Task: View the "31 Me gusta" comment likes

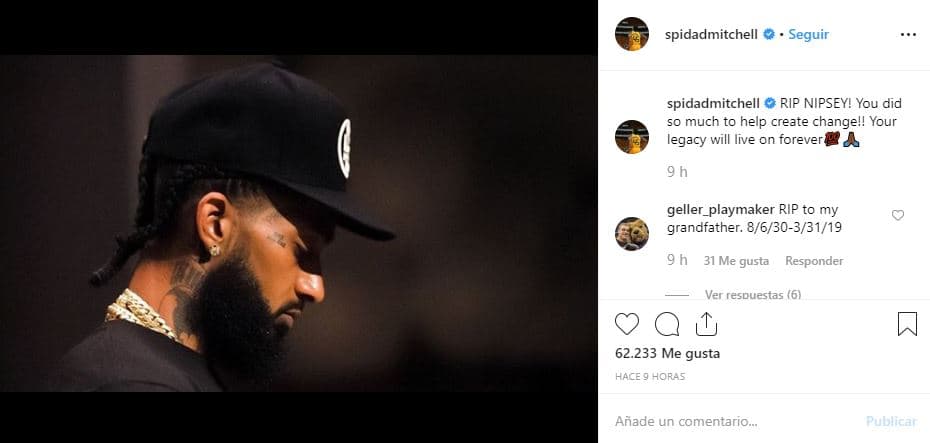Action: point(736,261)
